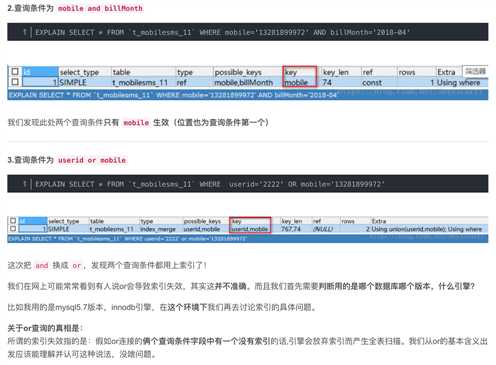
Task: Click the 'key_len' header above '767,74'
Action: [x=292, y=221]
